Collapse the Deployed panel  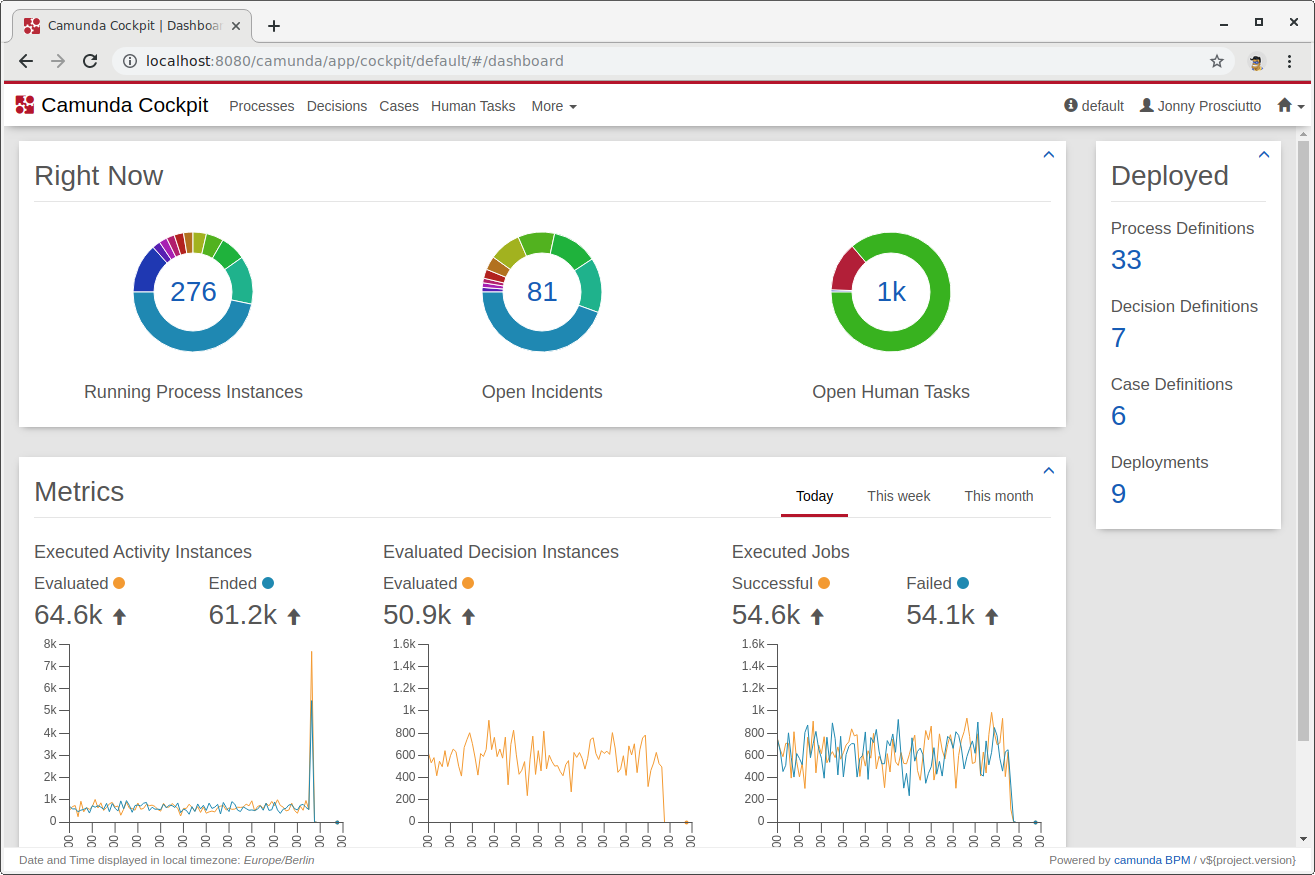(x=1263, y=155)
